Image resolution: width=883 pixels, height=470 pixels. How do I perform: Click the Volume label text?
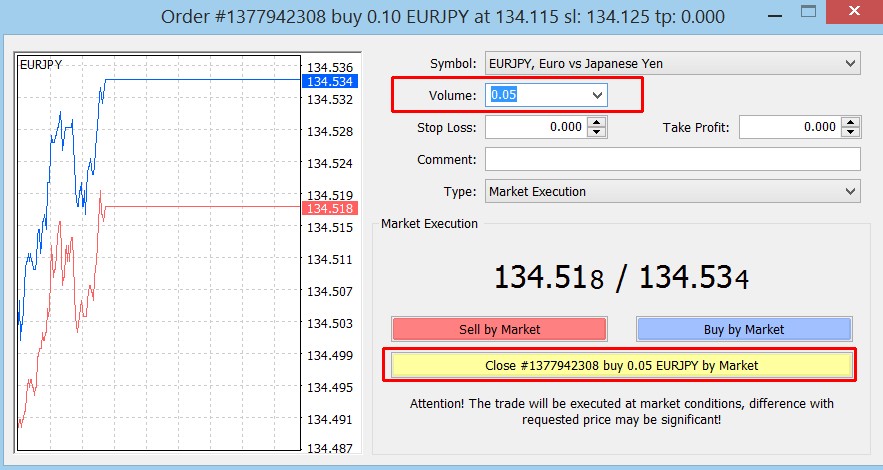click(452, 96)
